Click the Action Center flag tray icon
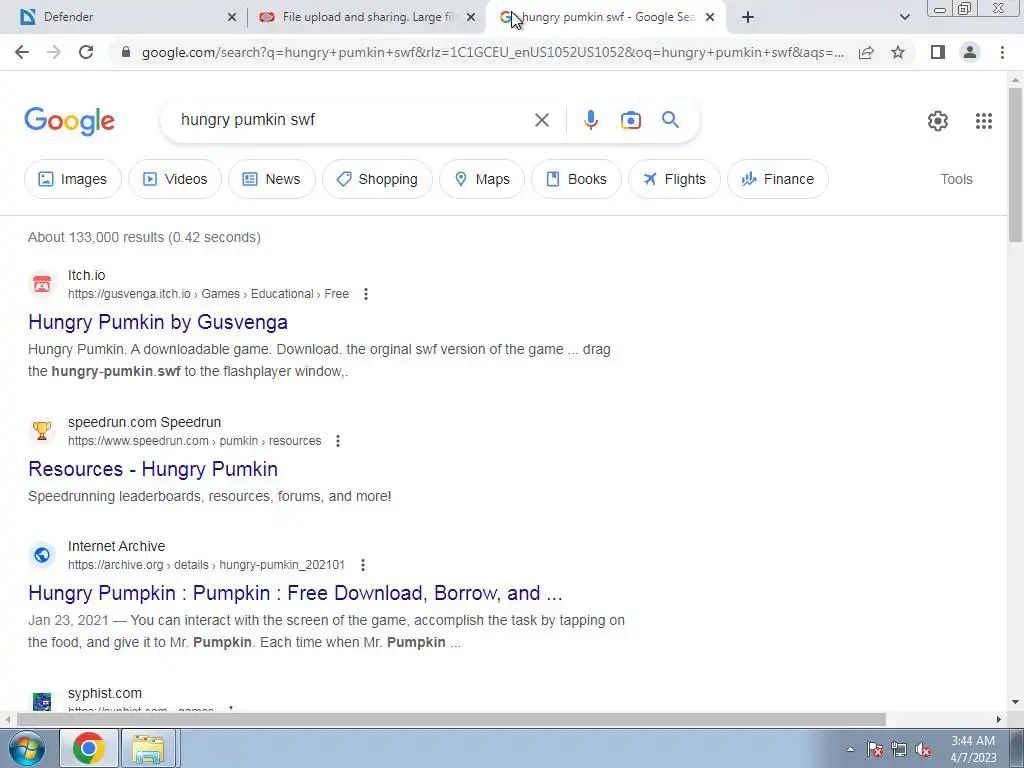This screenshot has height=768, width=1024. [875, 749]
